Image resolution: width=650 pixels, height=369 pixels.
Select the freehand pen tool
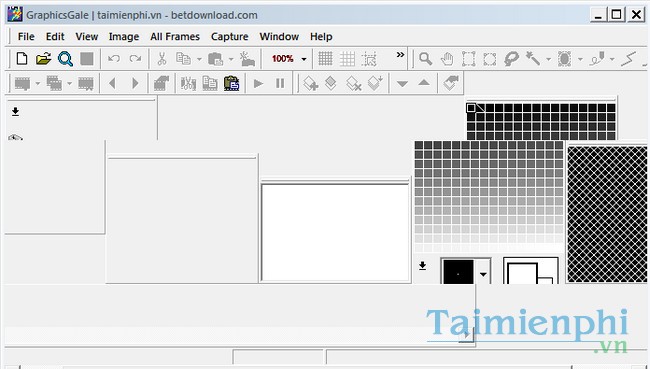tap(597, 59)
